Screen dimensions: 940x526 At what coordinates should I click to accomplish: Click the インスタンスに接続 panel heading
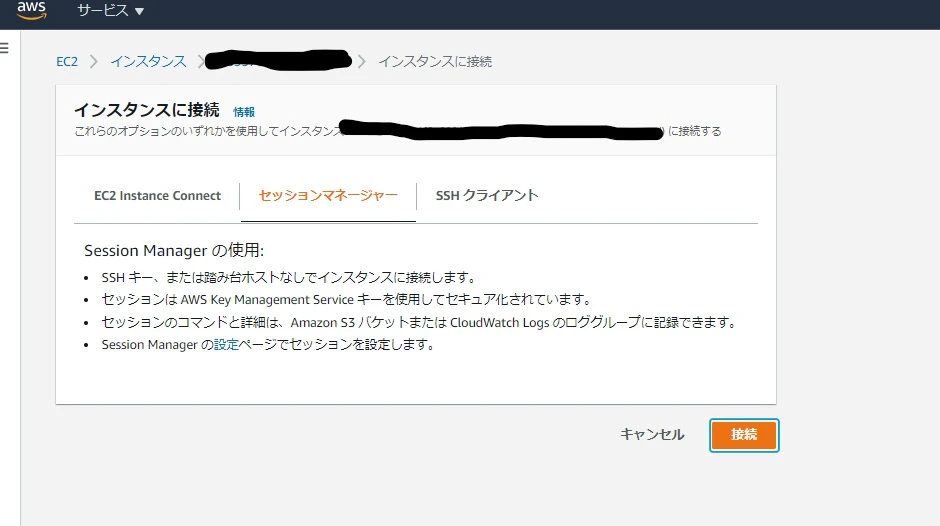click(146, 110)
